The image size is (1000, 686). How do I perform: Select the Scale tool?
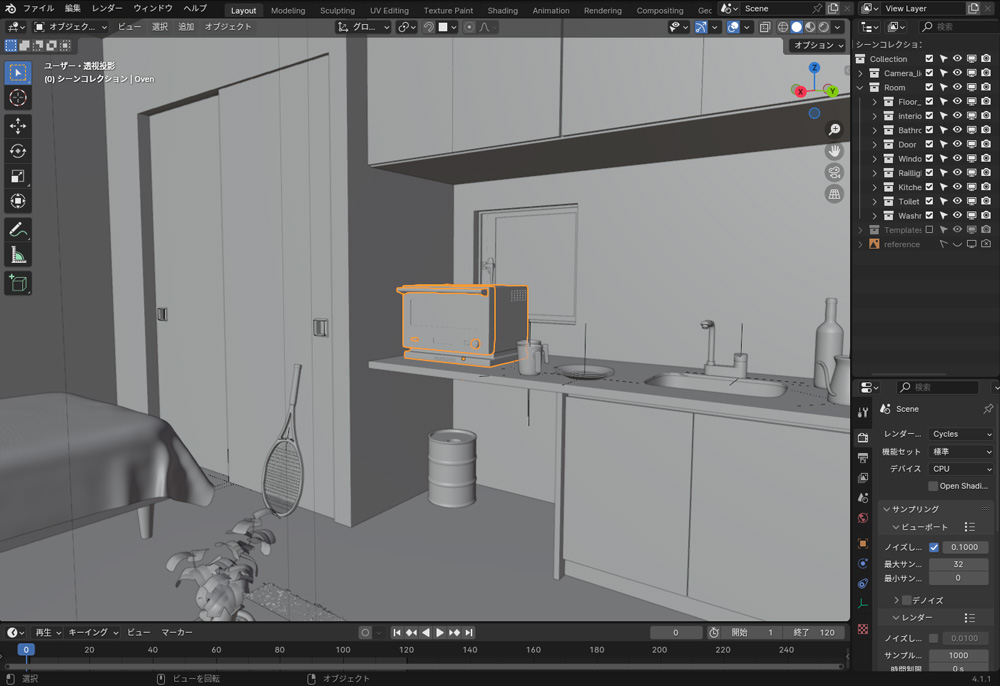18,177
